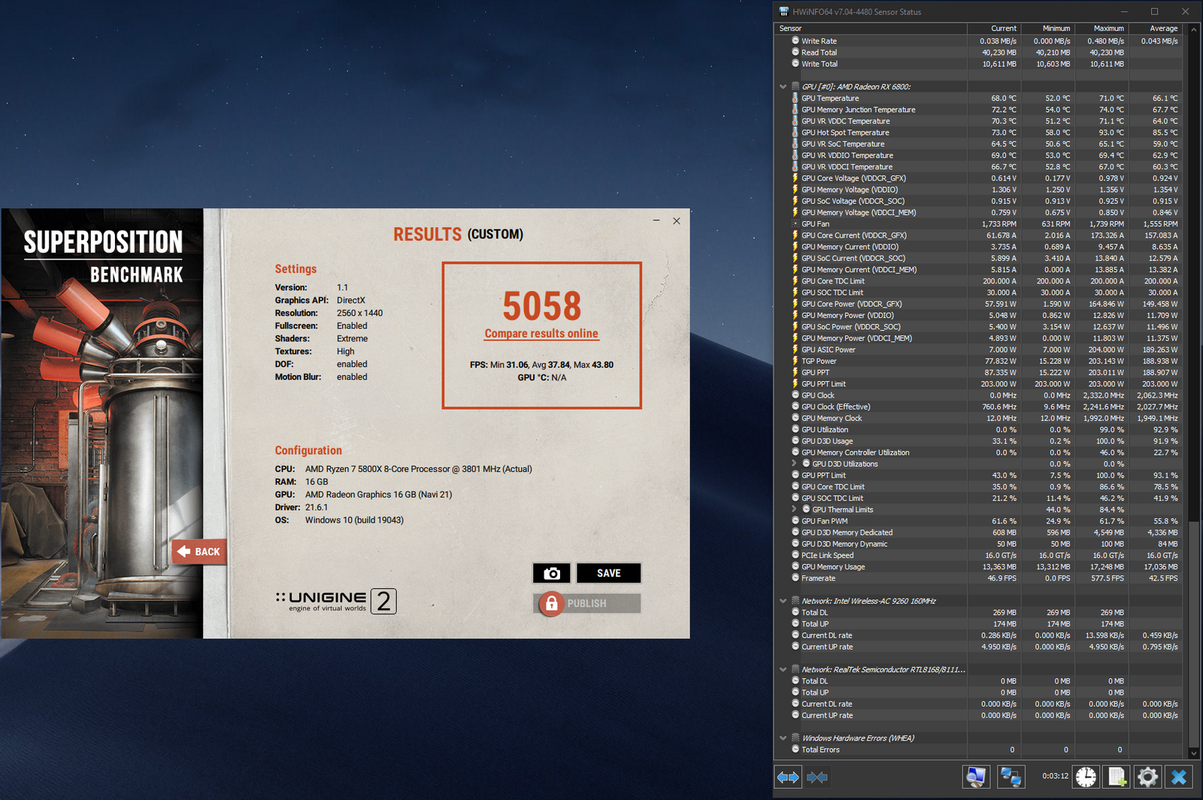Click the 5058 benchmark score

541,305
